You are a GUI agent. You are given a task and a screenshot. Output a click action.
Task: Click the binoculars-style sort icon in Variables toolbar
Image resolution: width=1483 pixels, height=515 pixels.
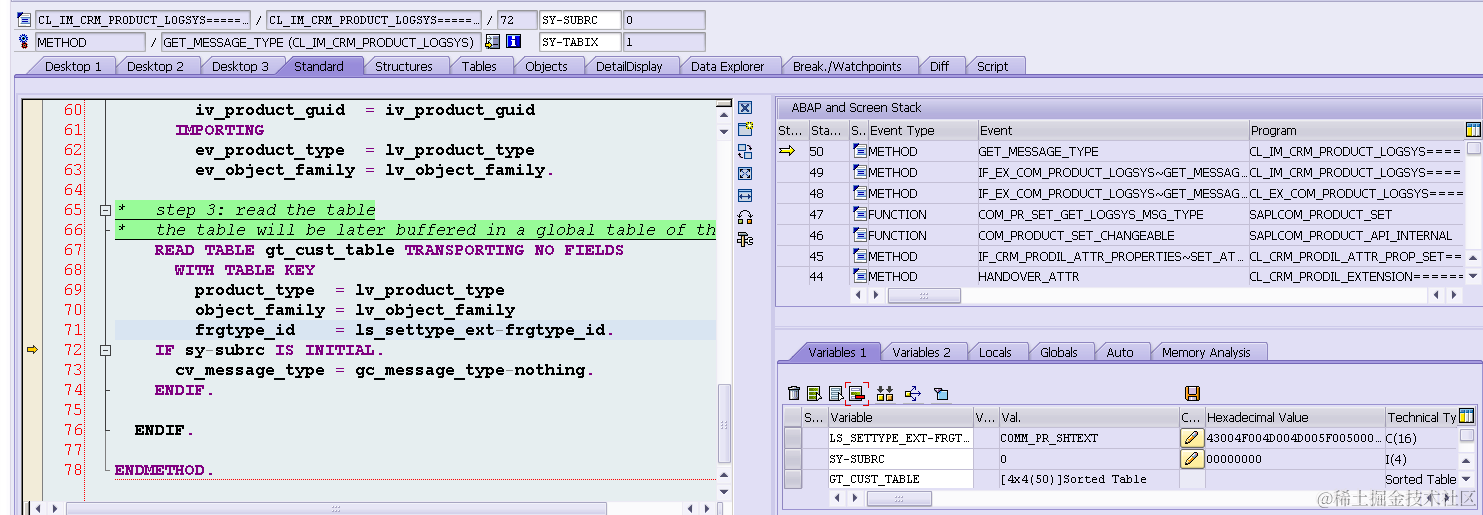point(884,394)
